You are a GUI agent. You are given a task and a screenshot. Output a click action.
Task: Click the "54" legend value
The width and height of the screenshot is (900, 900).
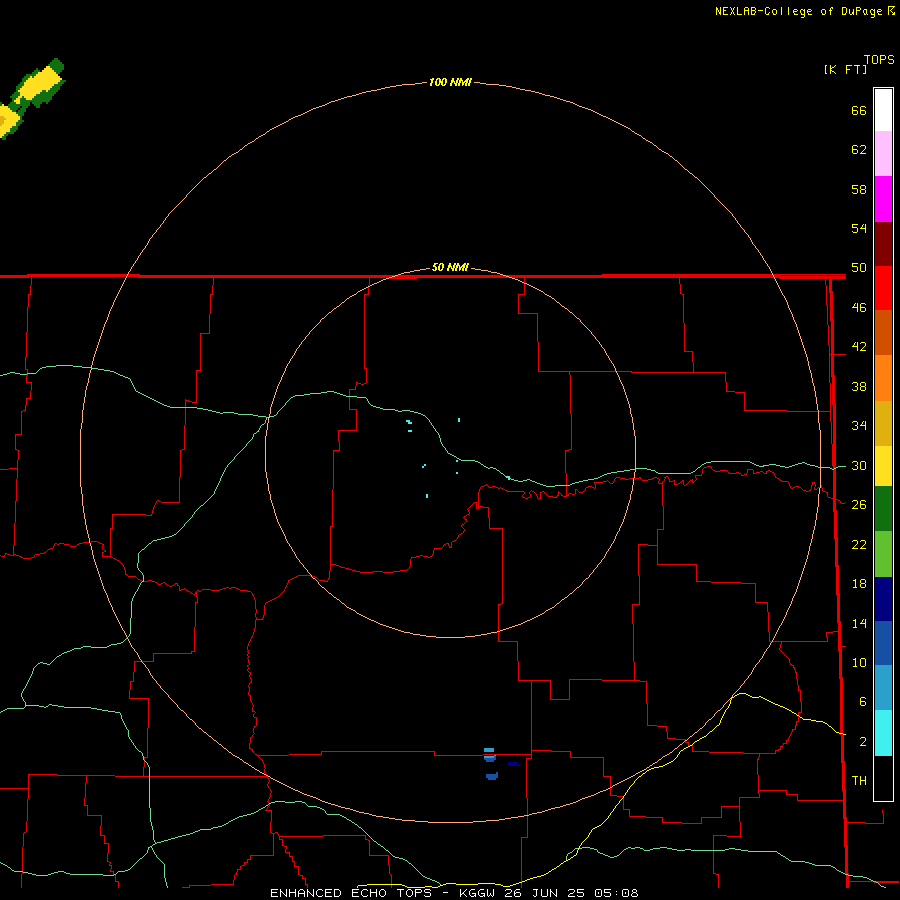coord(859,228)
